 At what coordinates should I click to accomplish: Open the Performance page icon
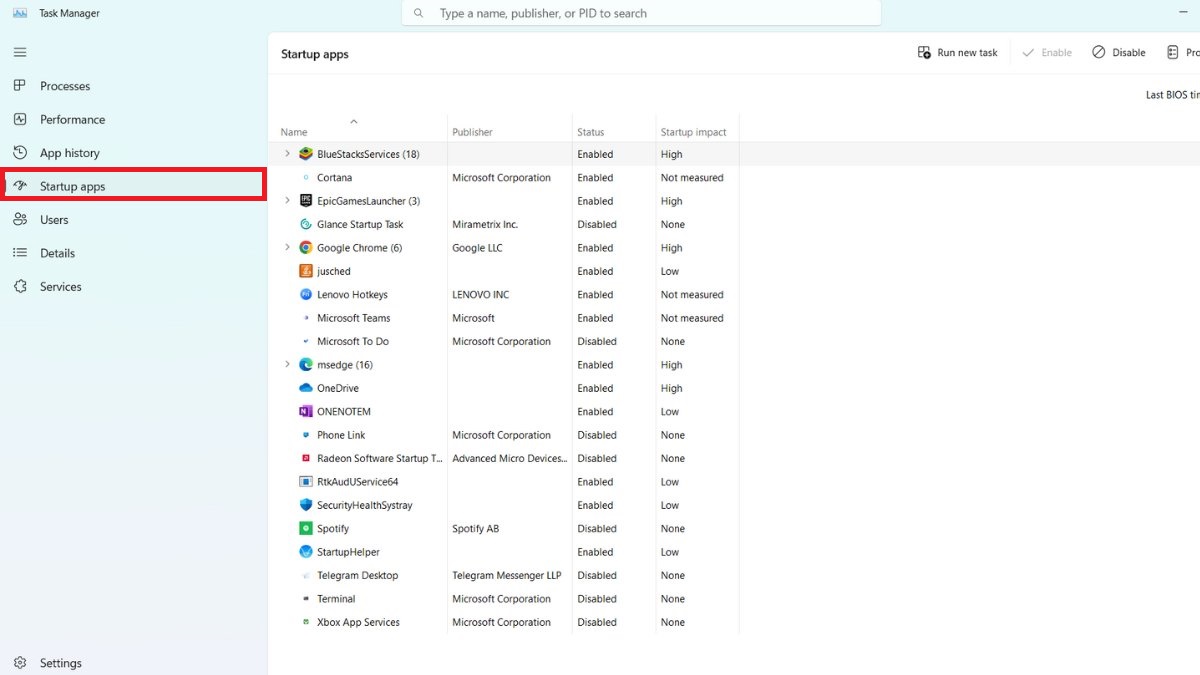pyautogui.click(x=20, y=119)
